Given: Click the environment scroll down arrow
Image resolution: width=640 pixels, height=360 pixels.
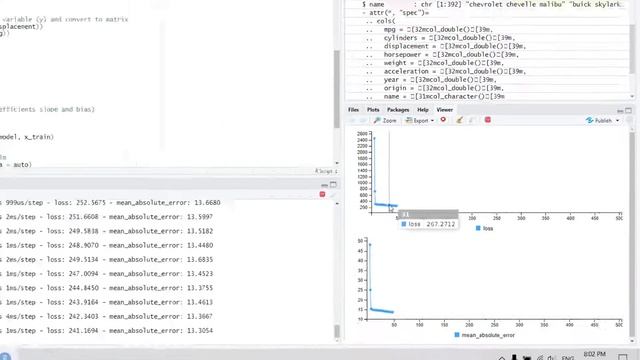Looking at the screenshot, I should click(632, 97).
